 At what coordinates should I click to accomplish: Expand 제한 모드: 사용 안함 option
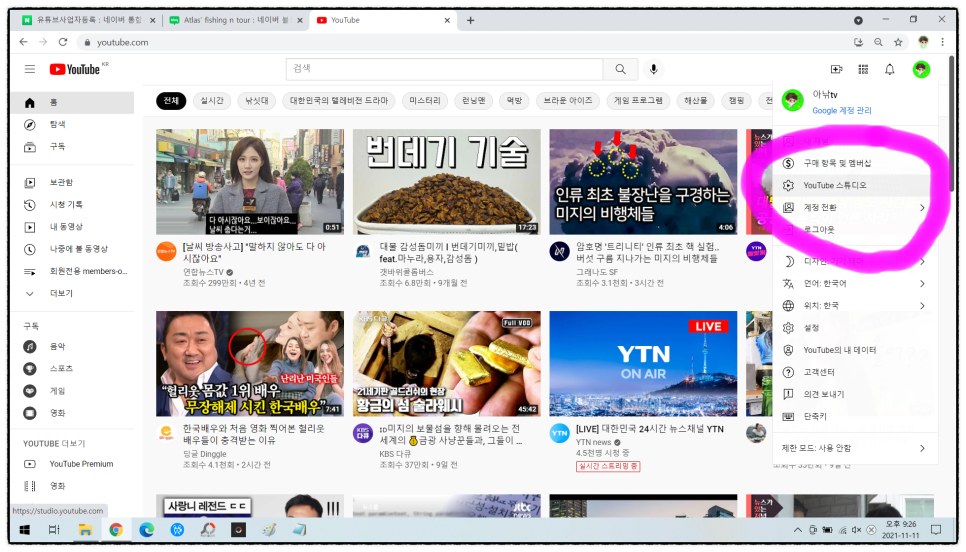coord(856,448)
